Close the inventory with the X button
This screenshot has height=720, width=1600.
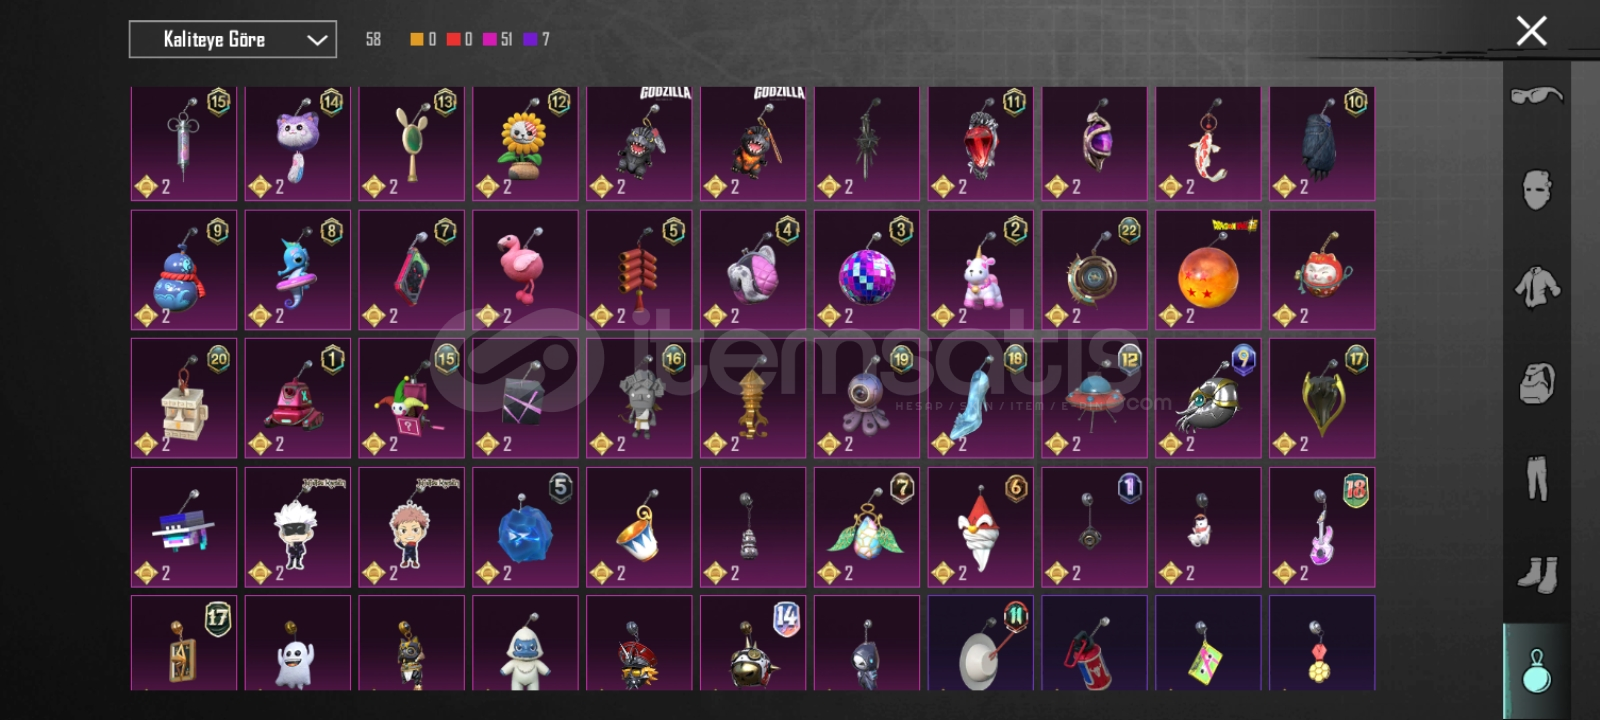point(1531,31)
